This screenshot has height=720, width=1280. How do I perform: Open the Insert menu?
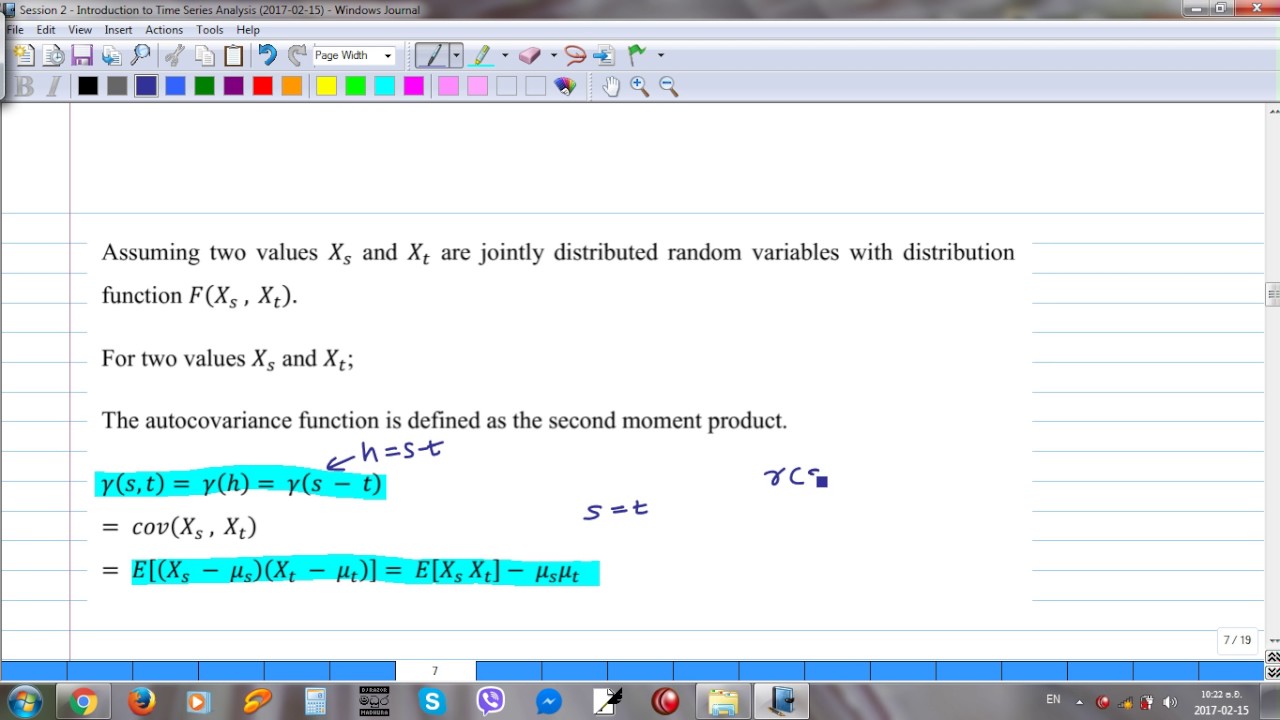pyautogui.click(x=118, y=30)
